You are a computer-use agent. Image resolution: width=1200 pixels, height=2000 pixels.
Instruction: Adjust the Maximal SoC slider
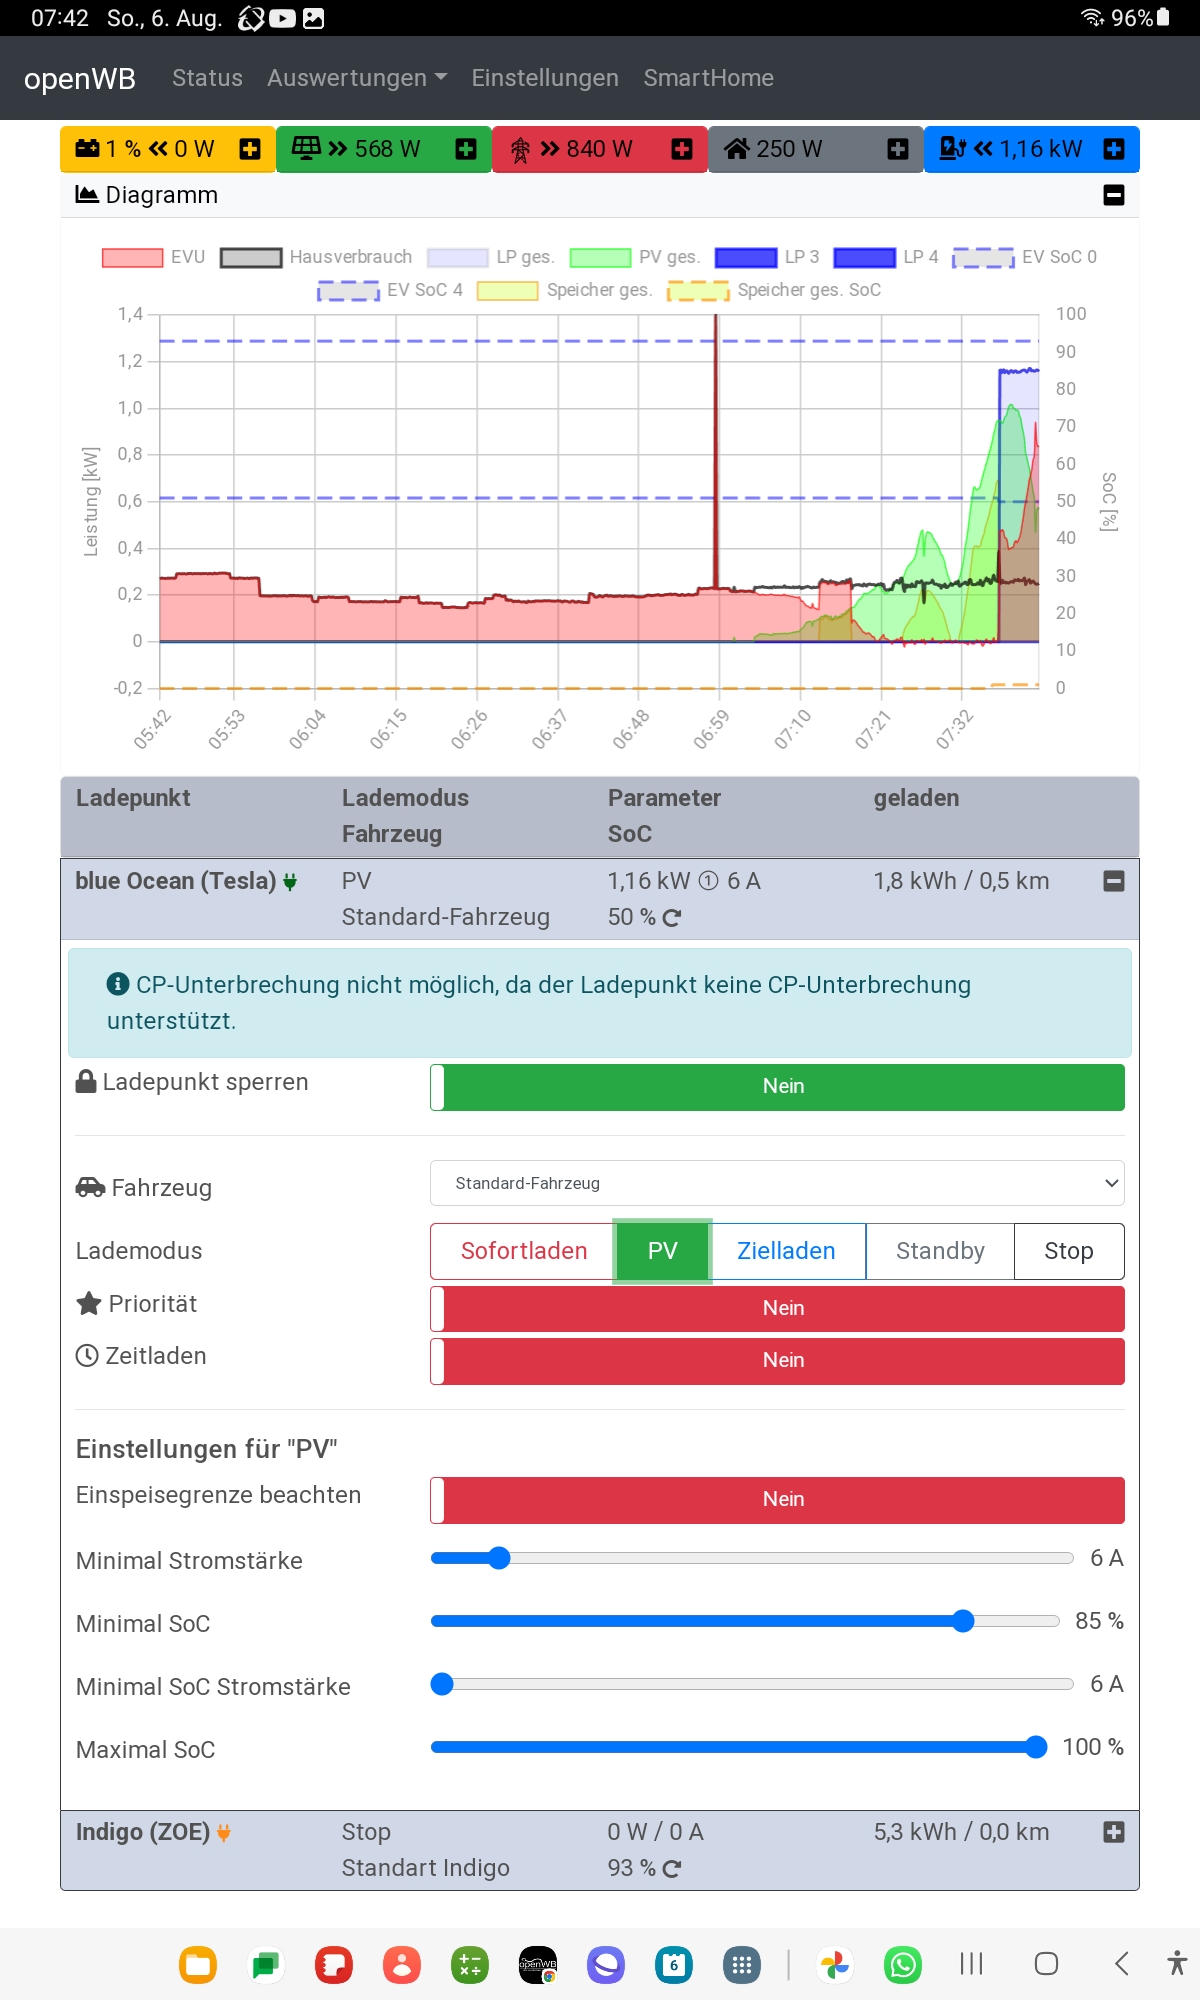(x=739, y=1747)
